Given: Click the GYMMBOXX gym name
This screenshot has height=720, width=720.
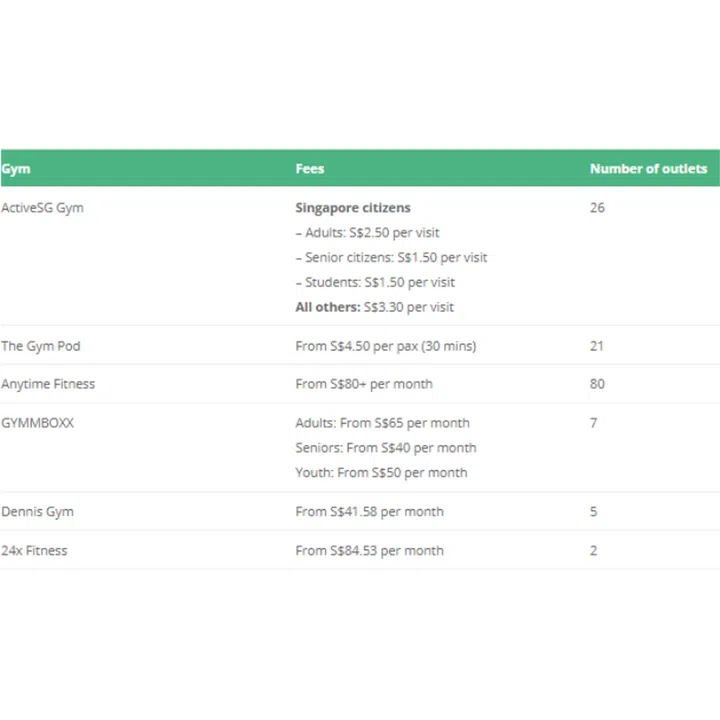Looking at the screenshot, I should 38,423.
